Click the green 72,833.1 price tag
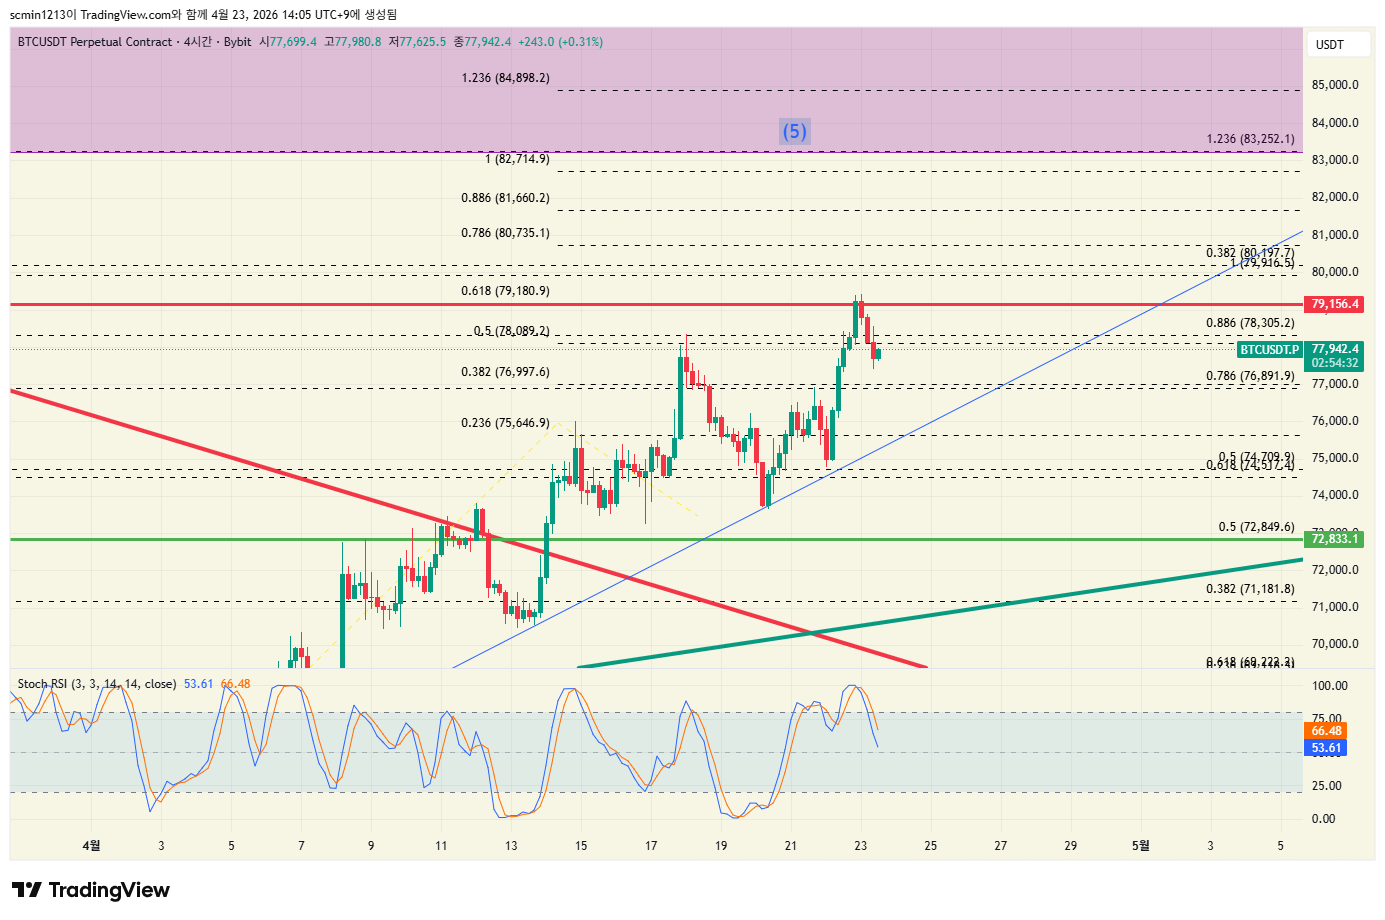The height and width of the screenshot is (920, 1385). tap(1335, 539)
